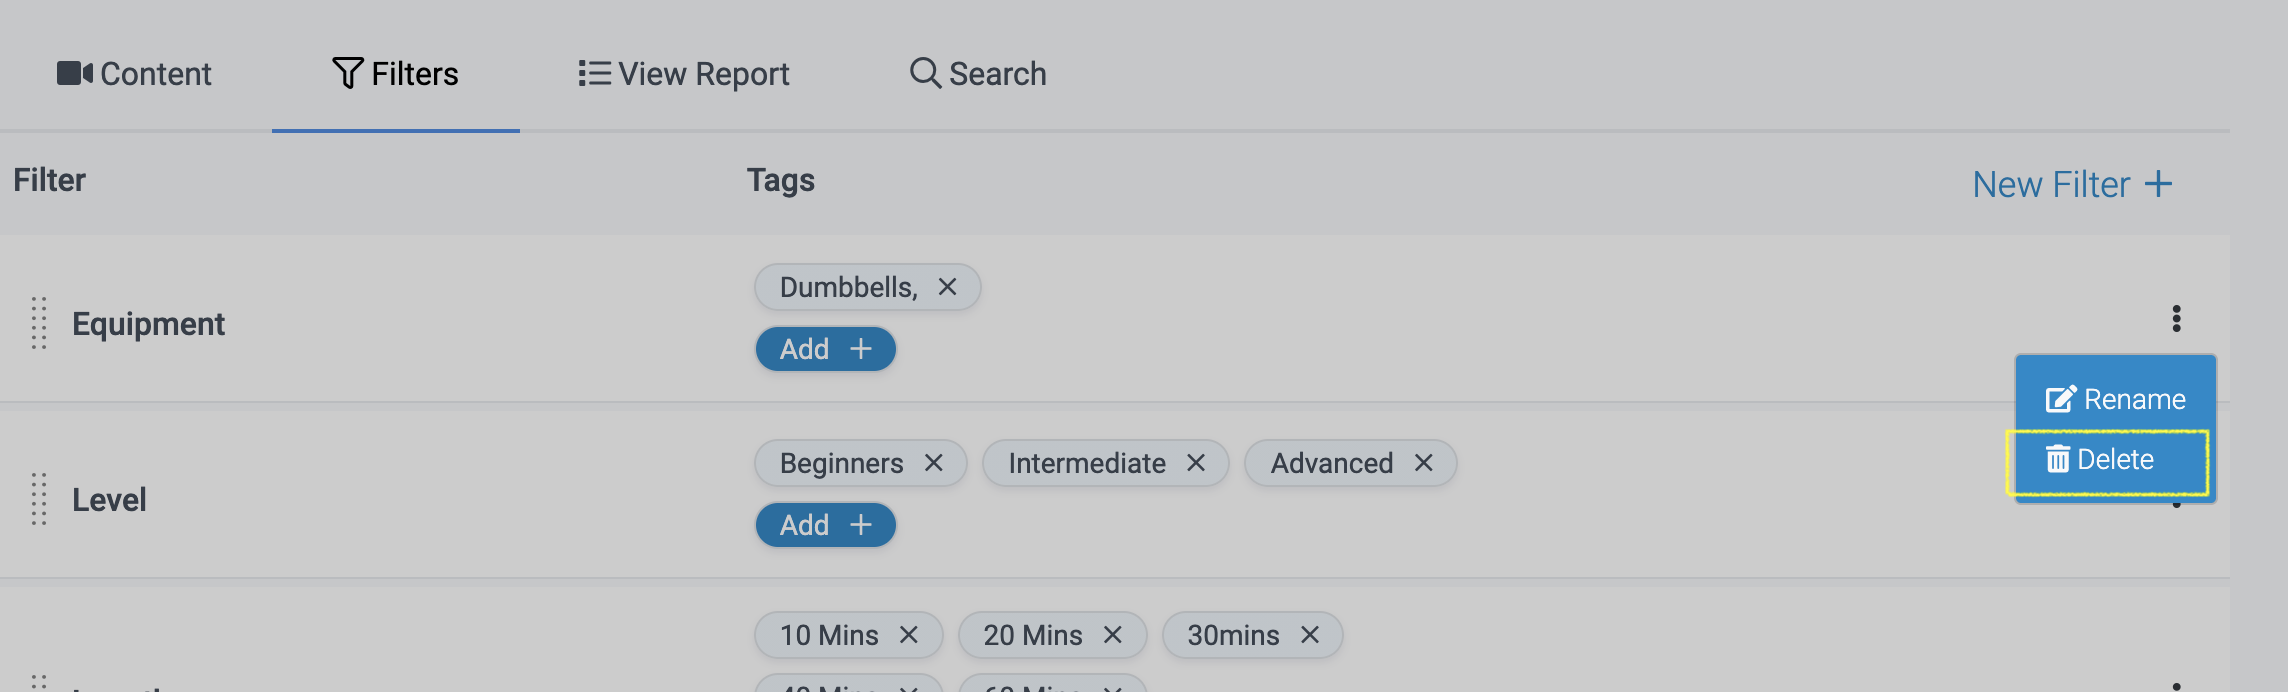Select the Filters tab
This screenshot has height=692, width=2288.
[x=395, y=74]
